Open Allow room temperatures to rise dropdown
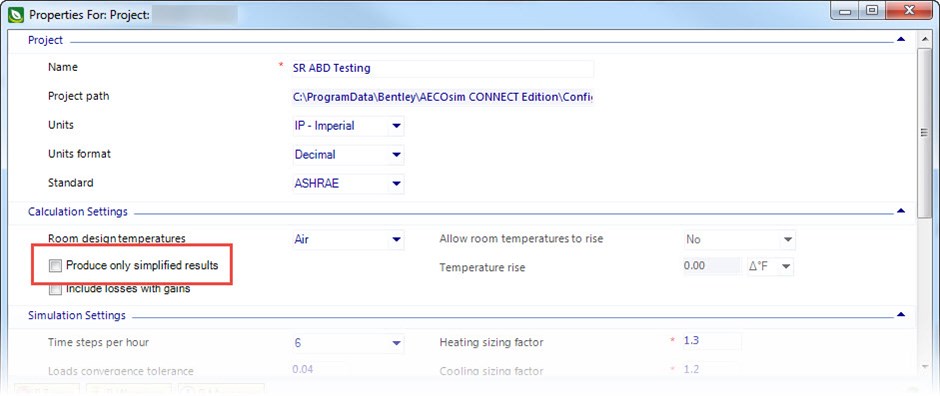 pos(740,239)
